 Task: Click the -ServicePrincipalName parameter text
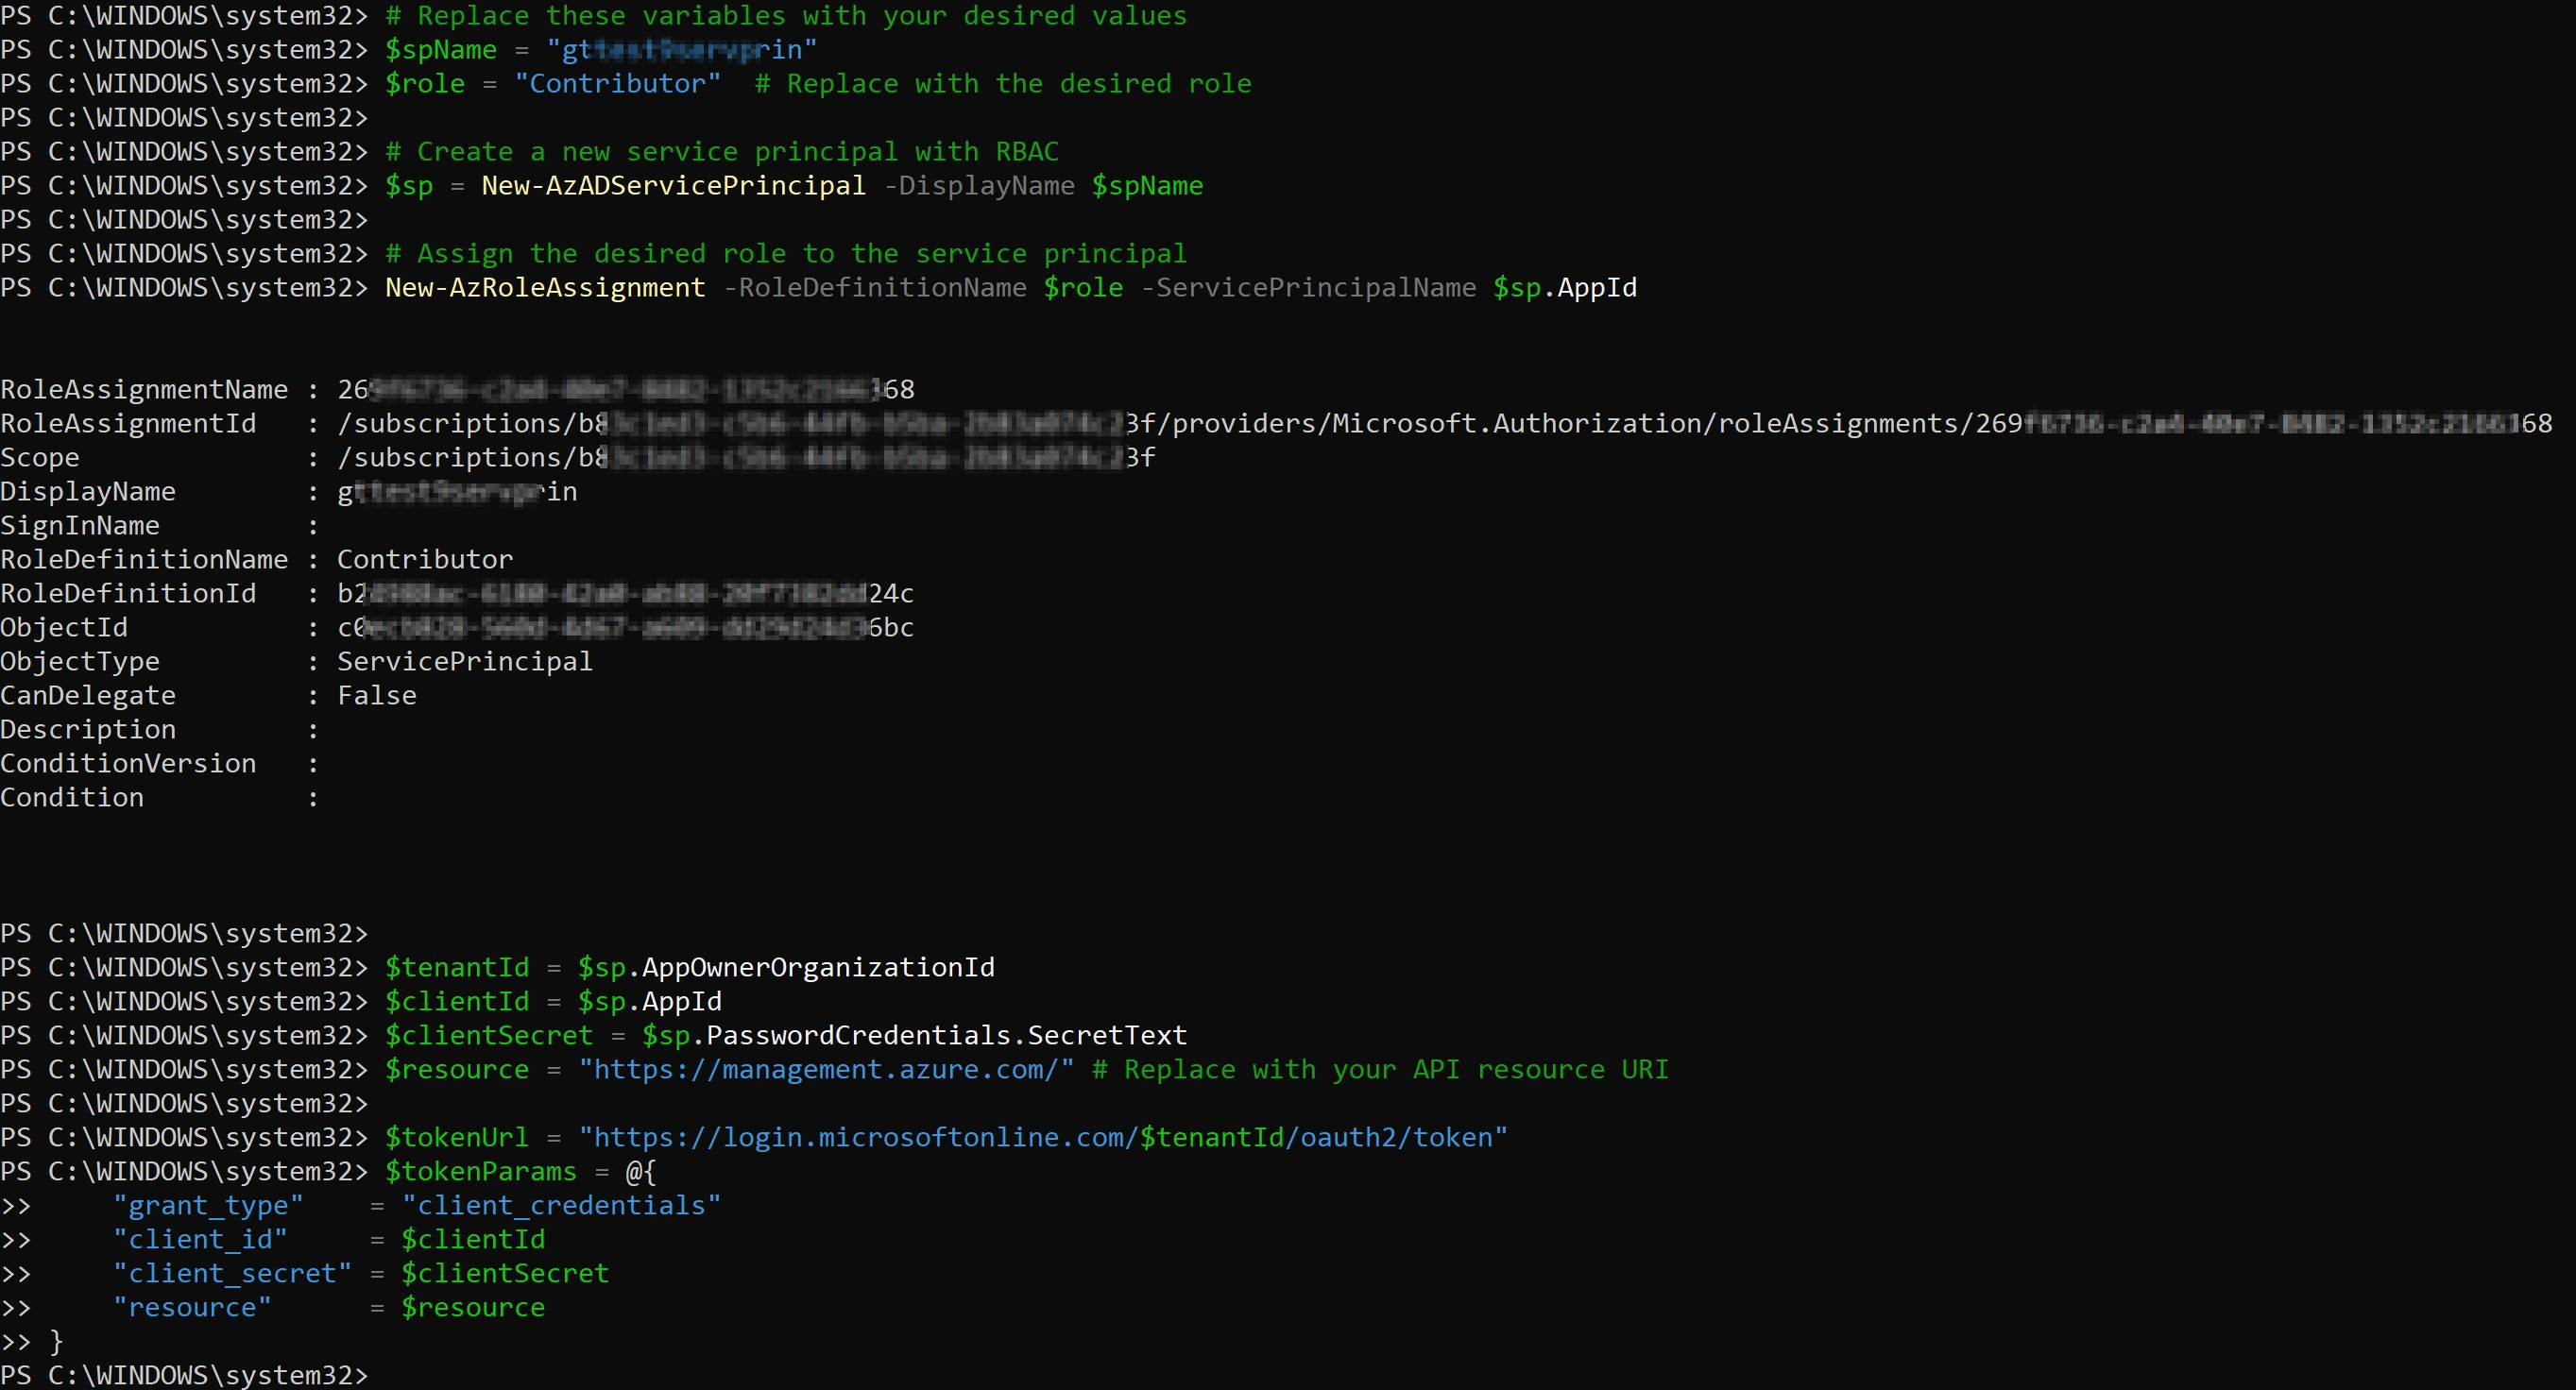point(1308,288)
